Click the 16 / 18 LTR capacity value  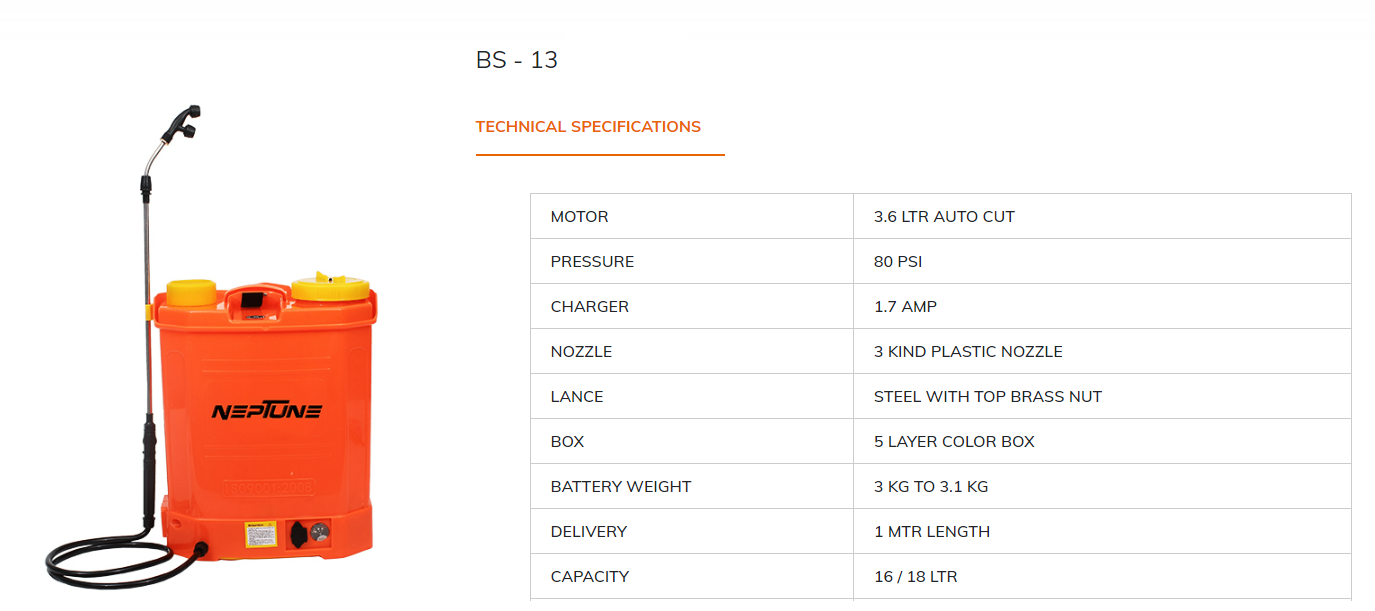point(915,577)
